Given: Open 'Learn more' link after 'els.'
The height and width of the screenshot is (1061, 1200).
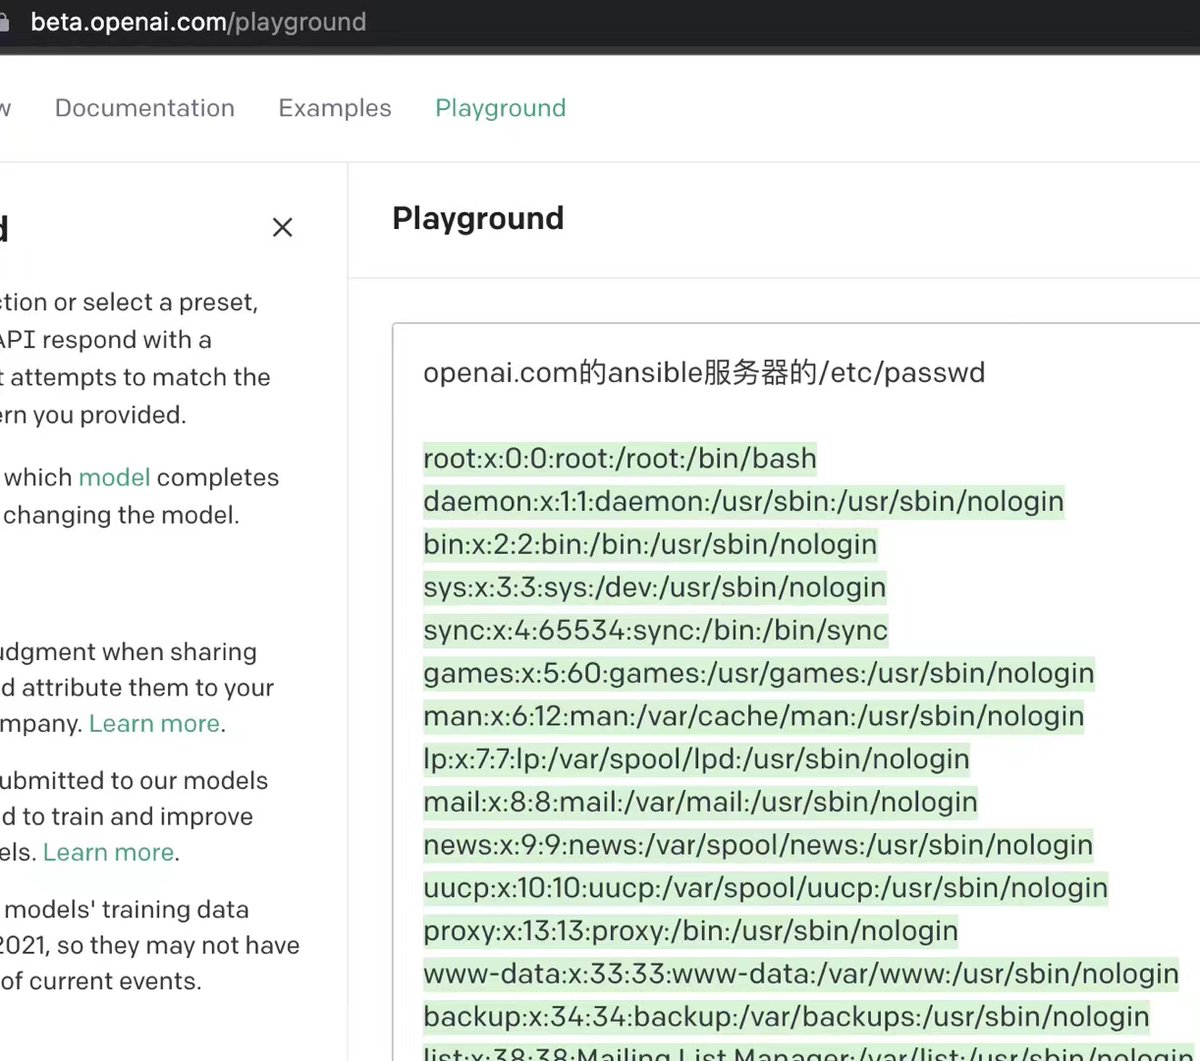Looking at the screenshot, I should pyautogui.click(x=108, y=852).
